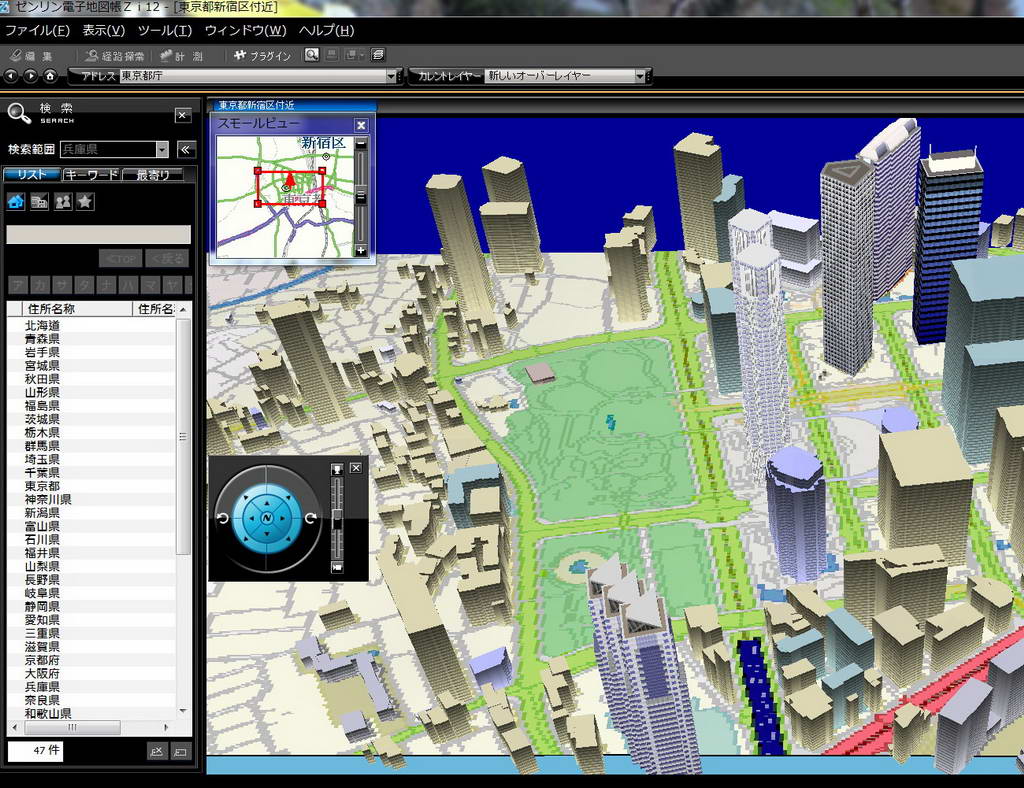Open the プラグイン plugin button

point(262,56)
